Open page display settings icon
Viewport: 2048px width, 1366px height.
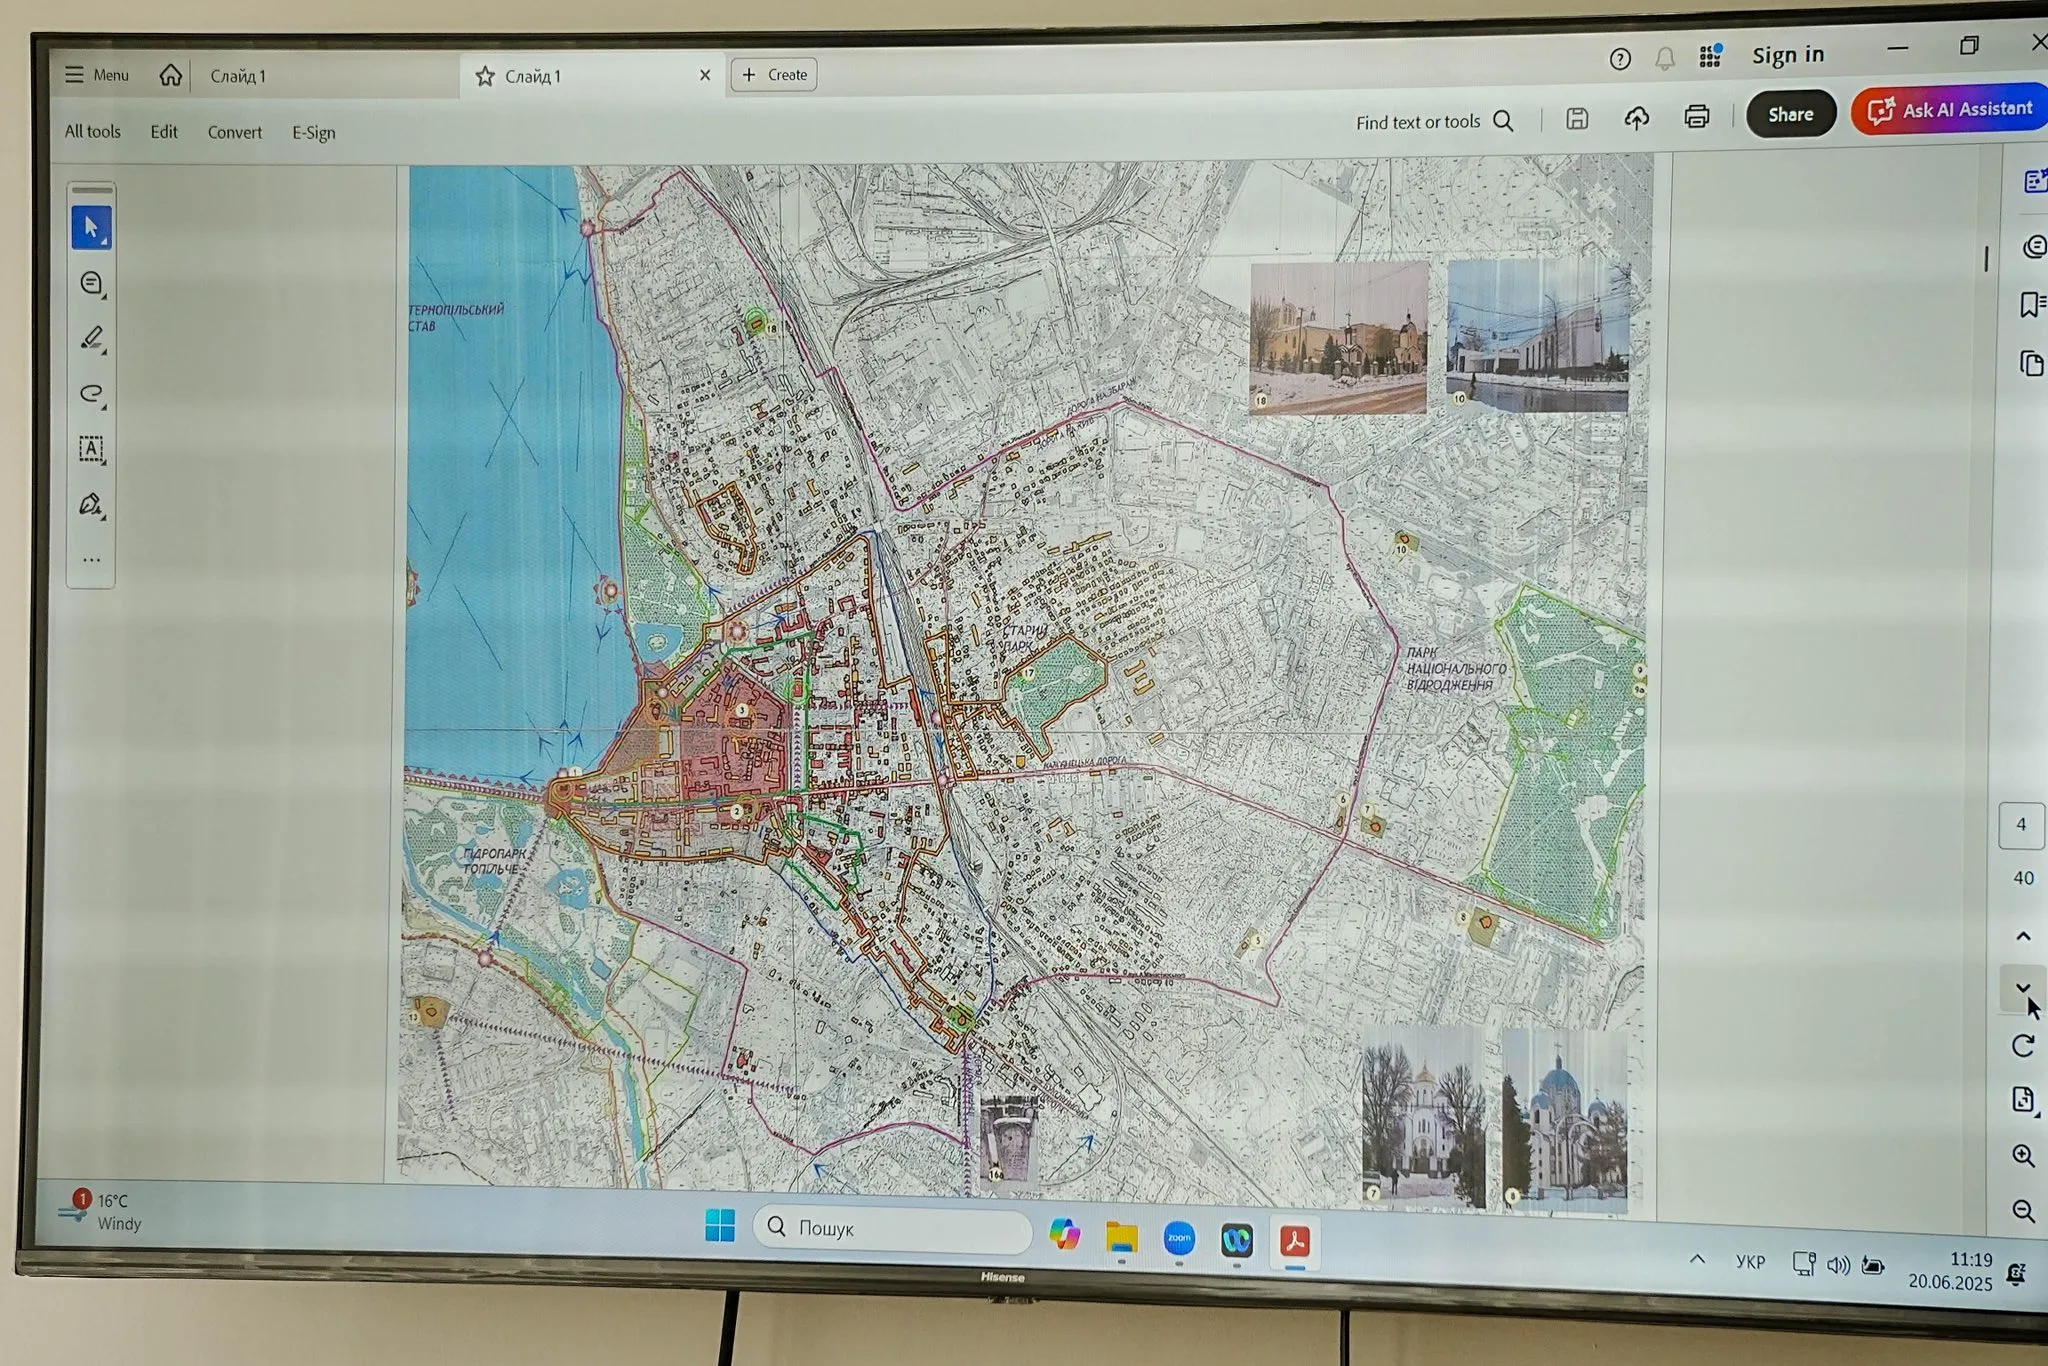point(2023,1100)
